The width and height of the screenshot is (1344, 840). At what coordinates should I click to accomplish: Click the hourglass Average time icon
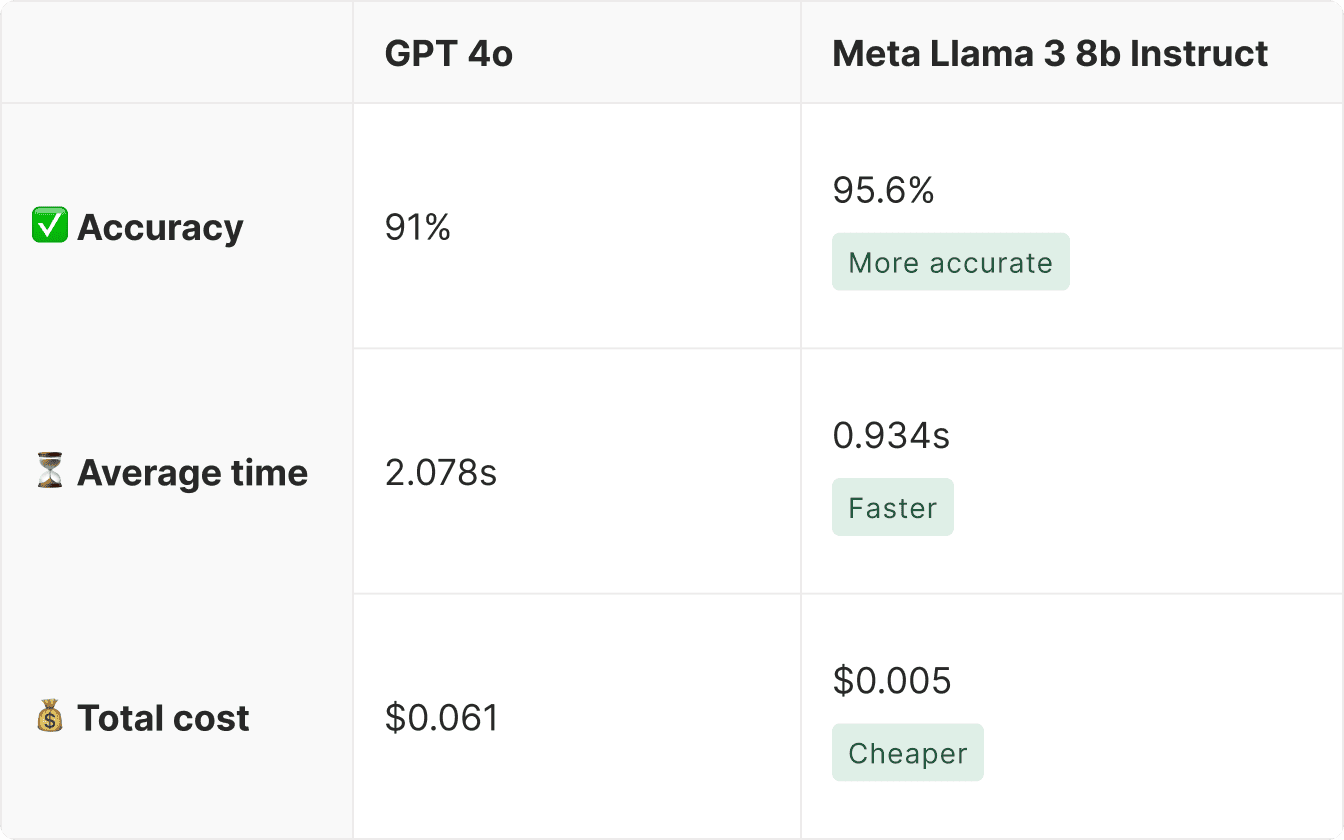point(49,472)
